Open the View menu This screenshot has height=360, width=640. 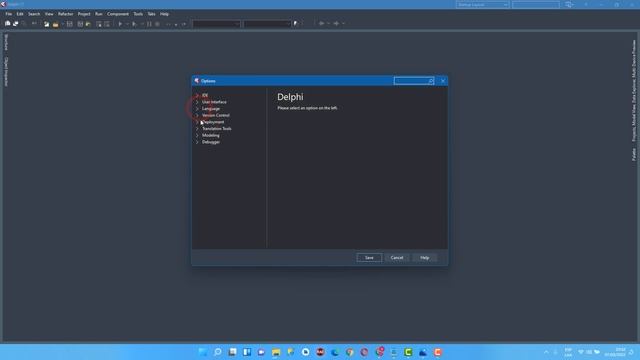[x=49, y=14]
